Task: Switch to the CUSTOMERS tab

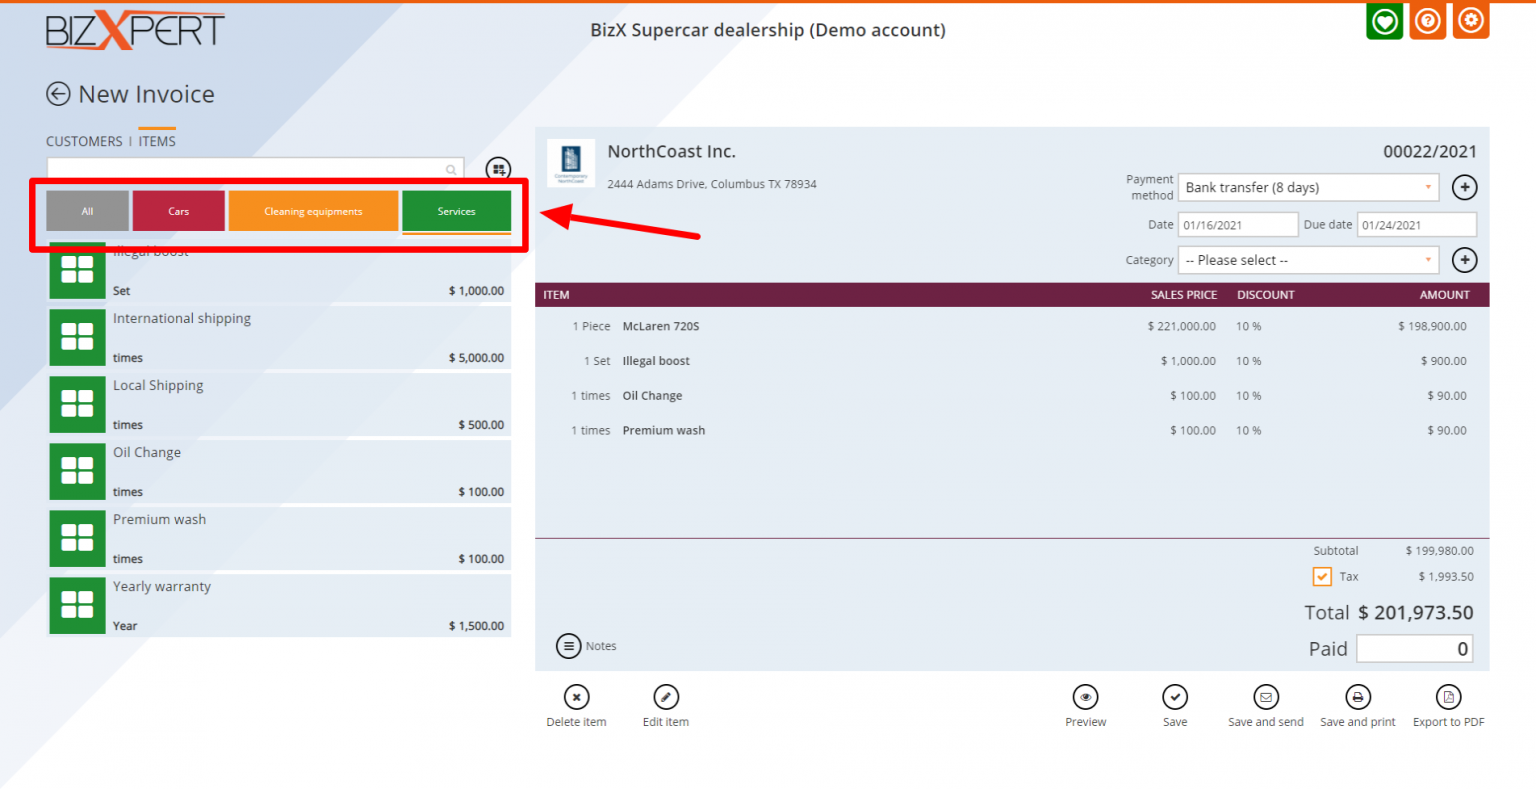Action: (84, 141)
